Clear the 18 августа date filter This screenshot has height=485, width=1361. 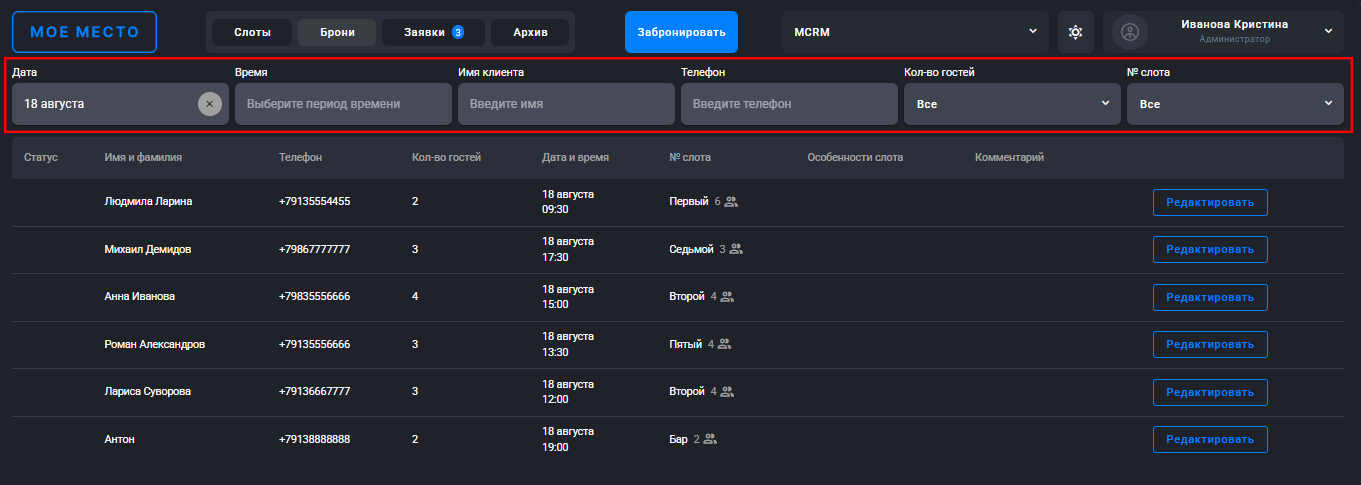[209, 104]
